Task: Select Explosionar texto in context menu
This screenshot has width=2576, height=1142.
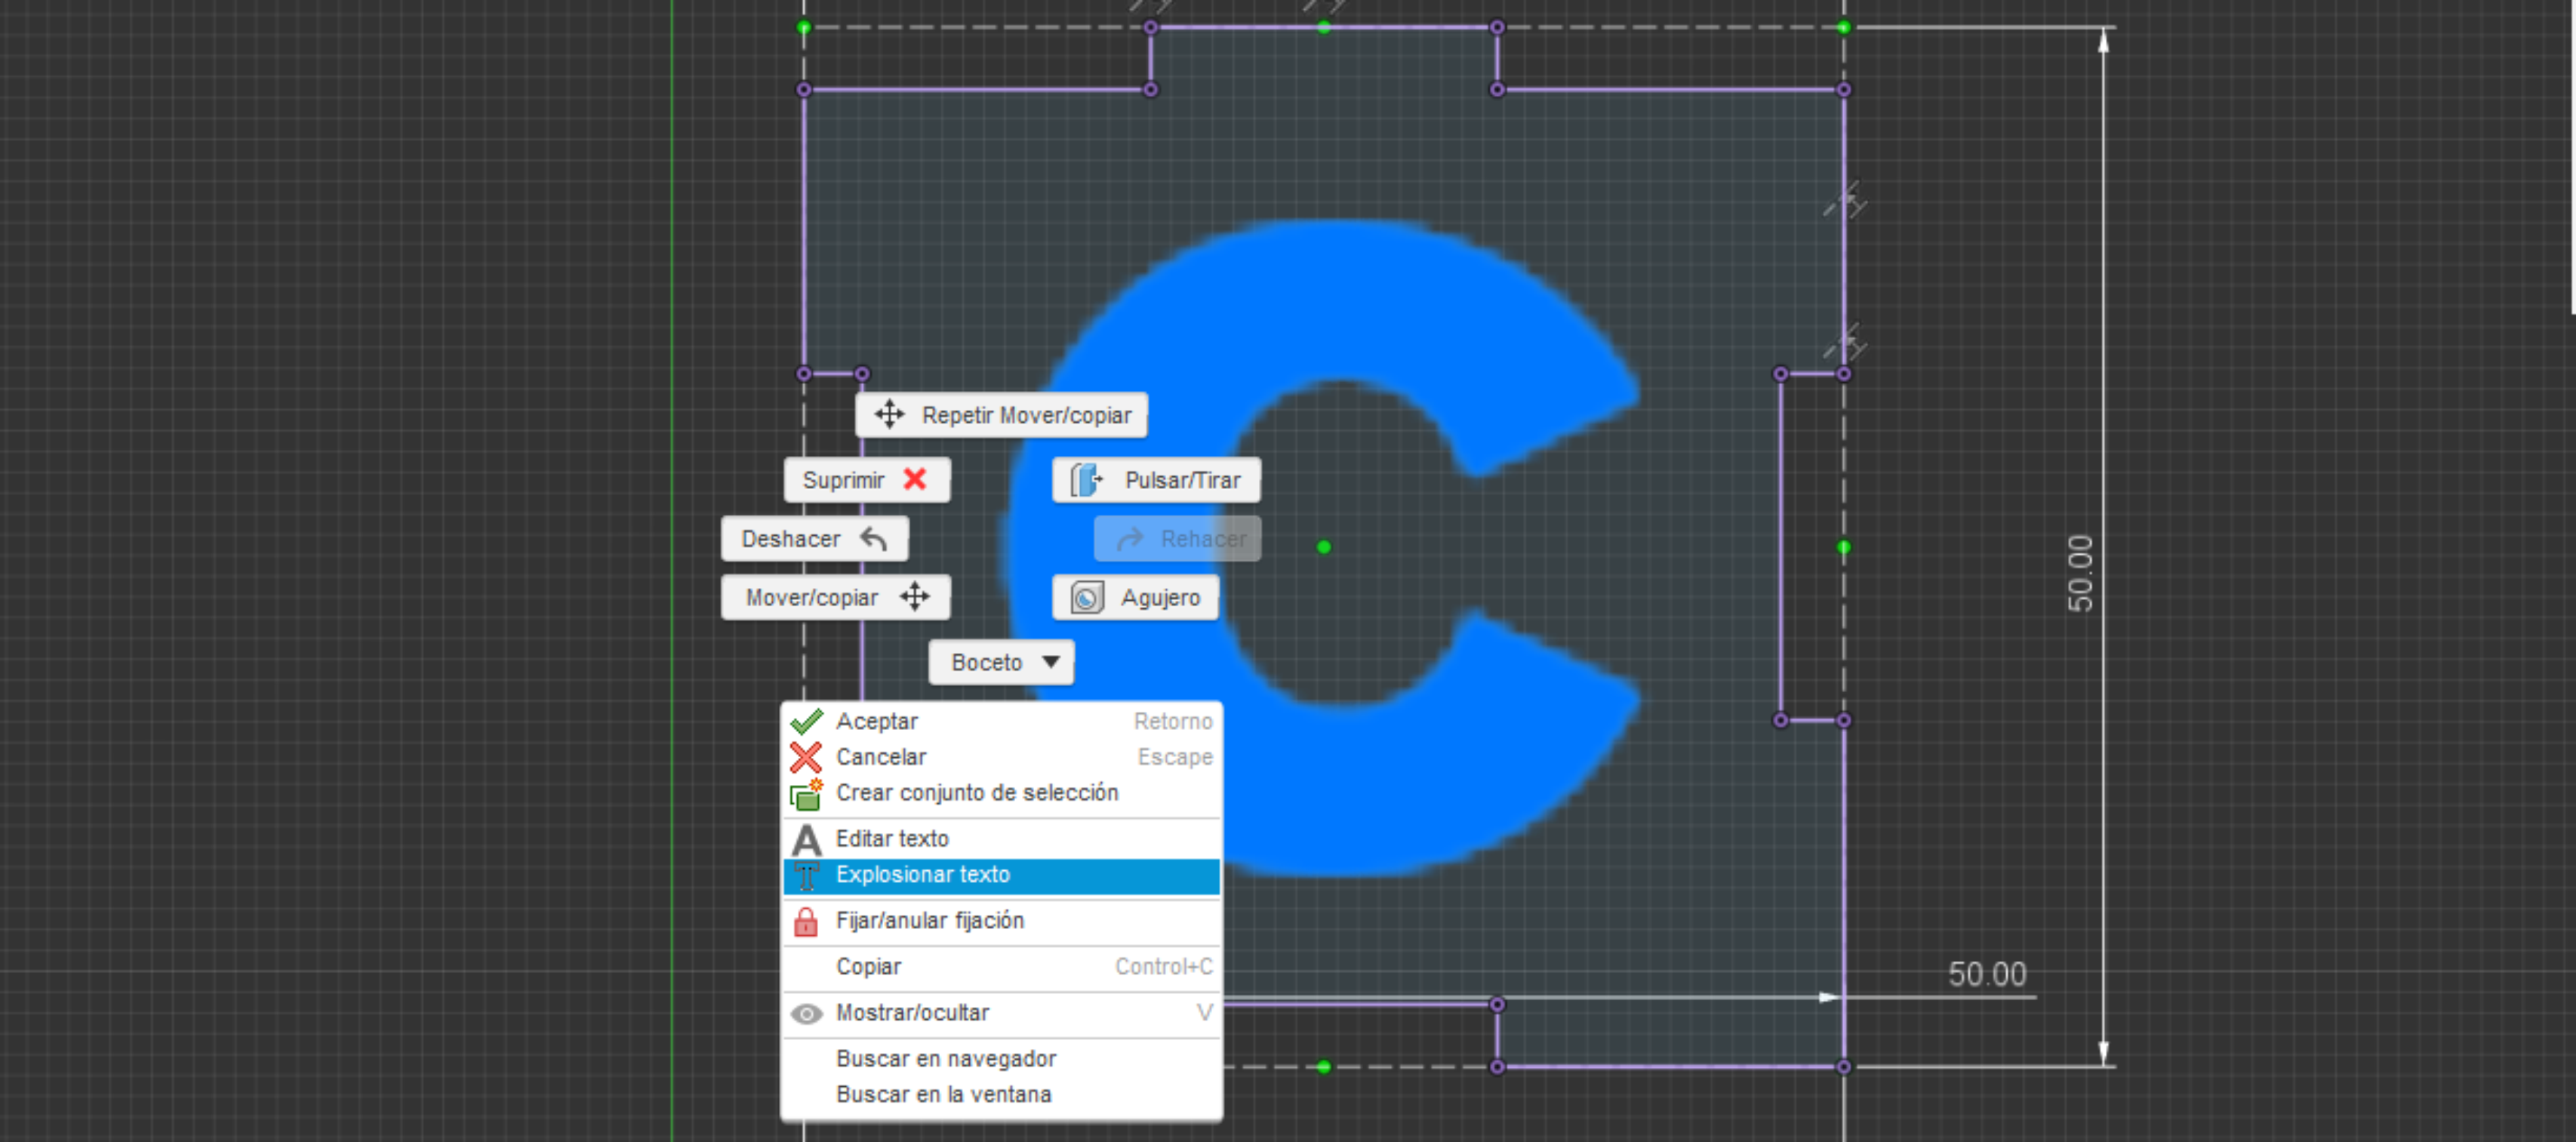Action: [922, 875]
